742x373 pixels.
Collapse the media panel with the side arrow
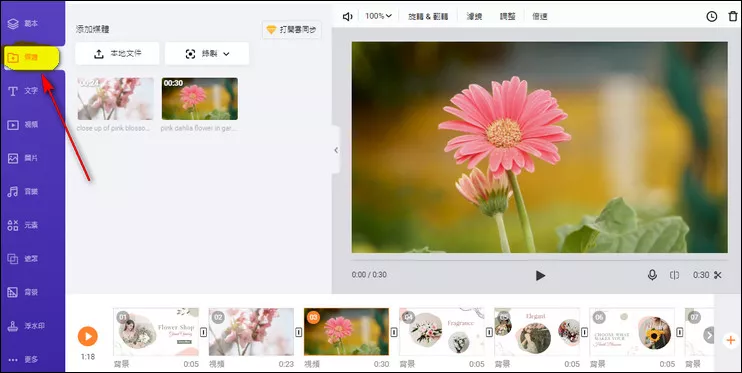[x=336, y=150]
